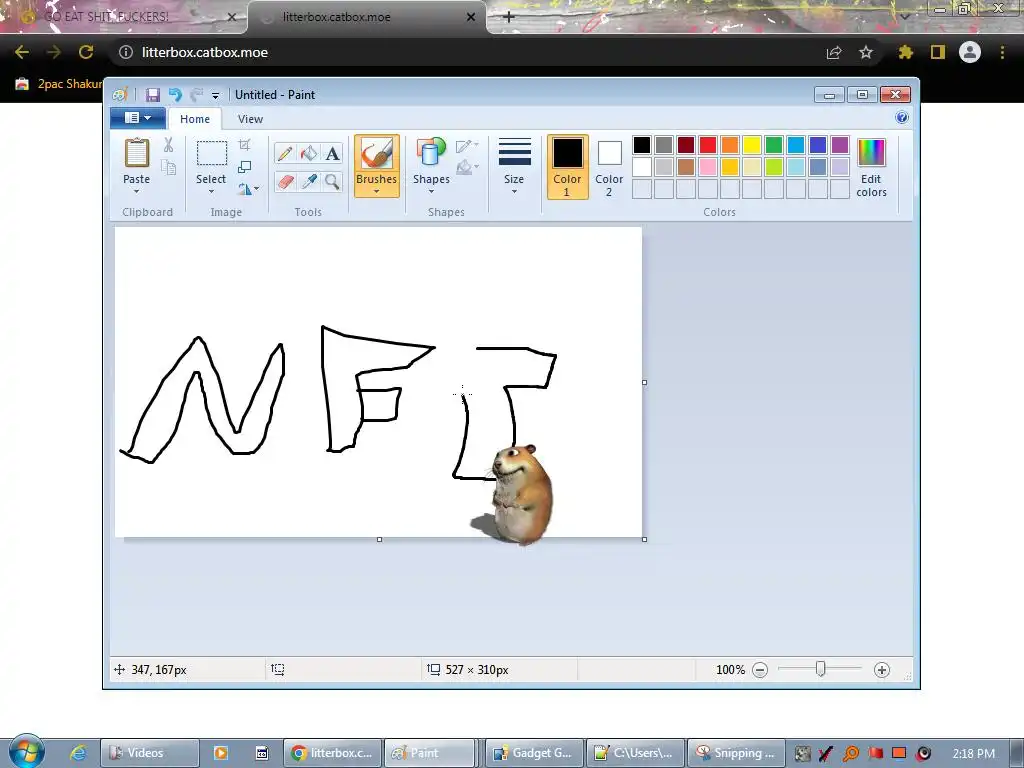Click the 2:18 PM taskbar clock
Viewport: 1024px width, 768px height.
[974, 753]
